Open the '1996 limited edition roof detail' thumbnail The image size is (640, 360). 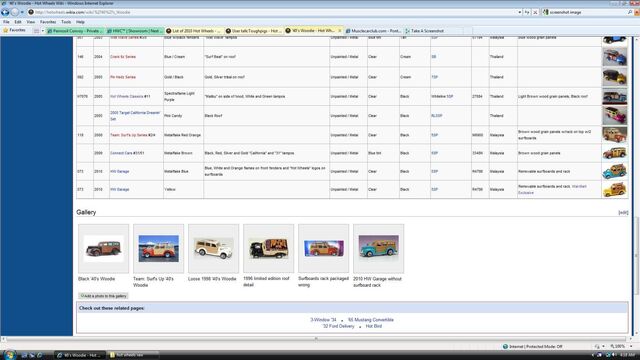click(x=269, y=249)
